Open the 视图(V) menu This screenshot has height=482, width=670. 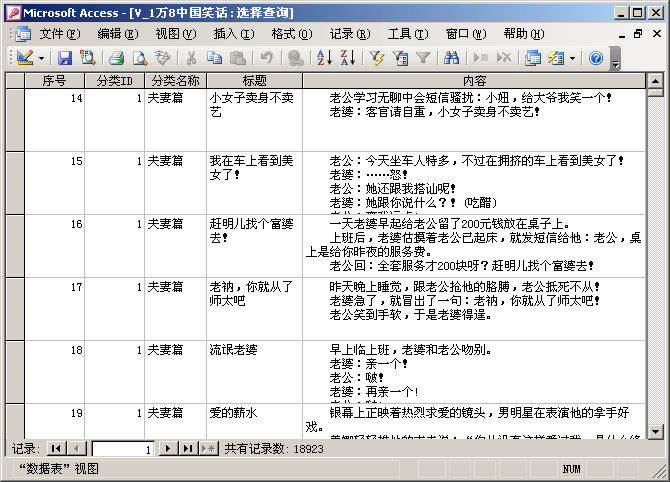(x=176, y=34)
